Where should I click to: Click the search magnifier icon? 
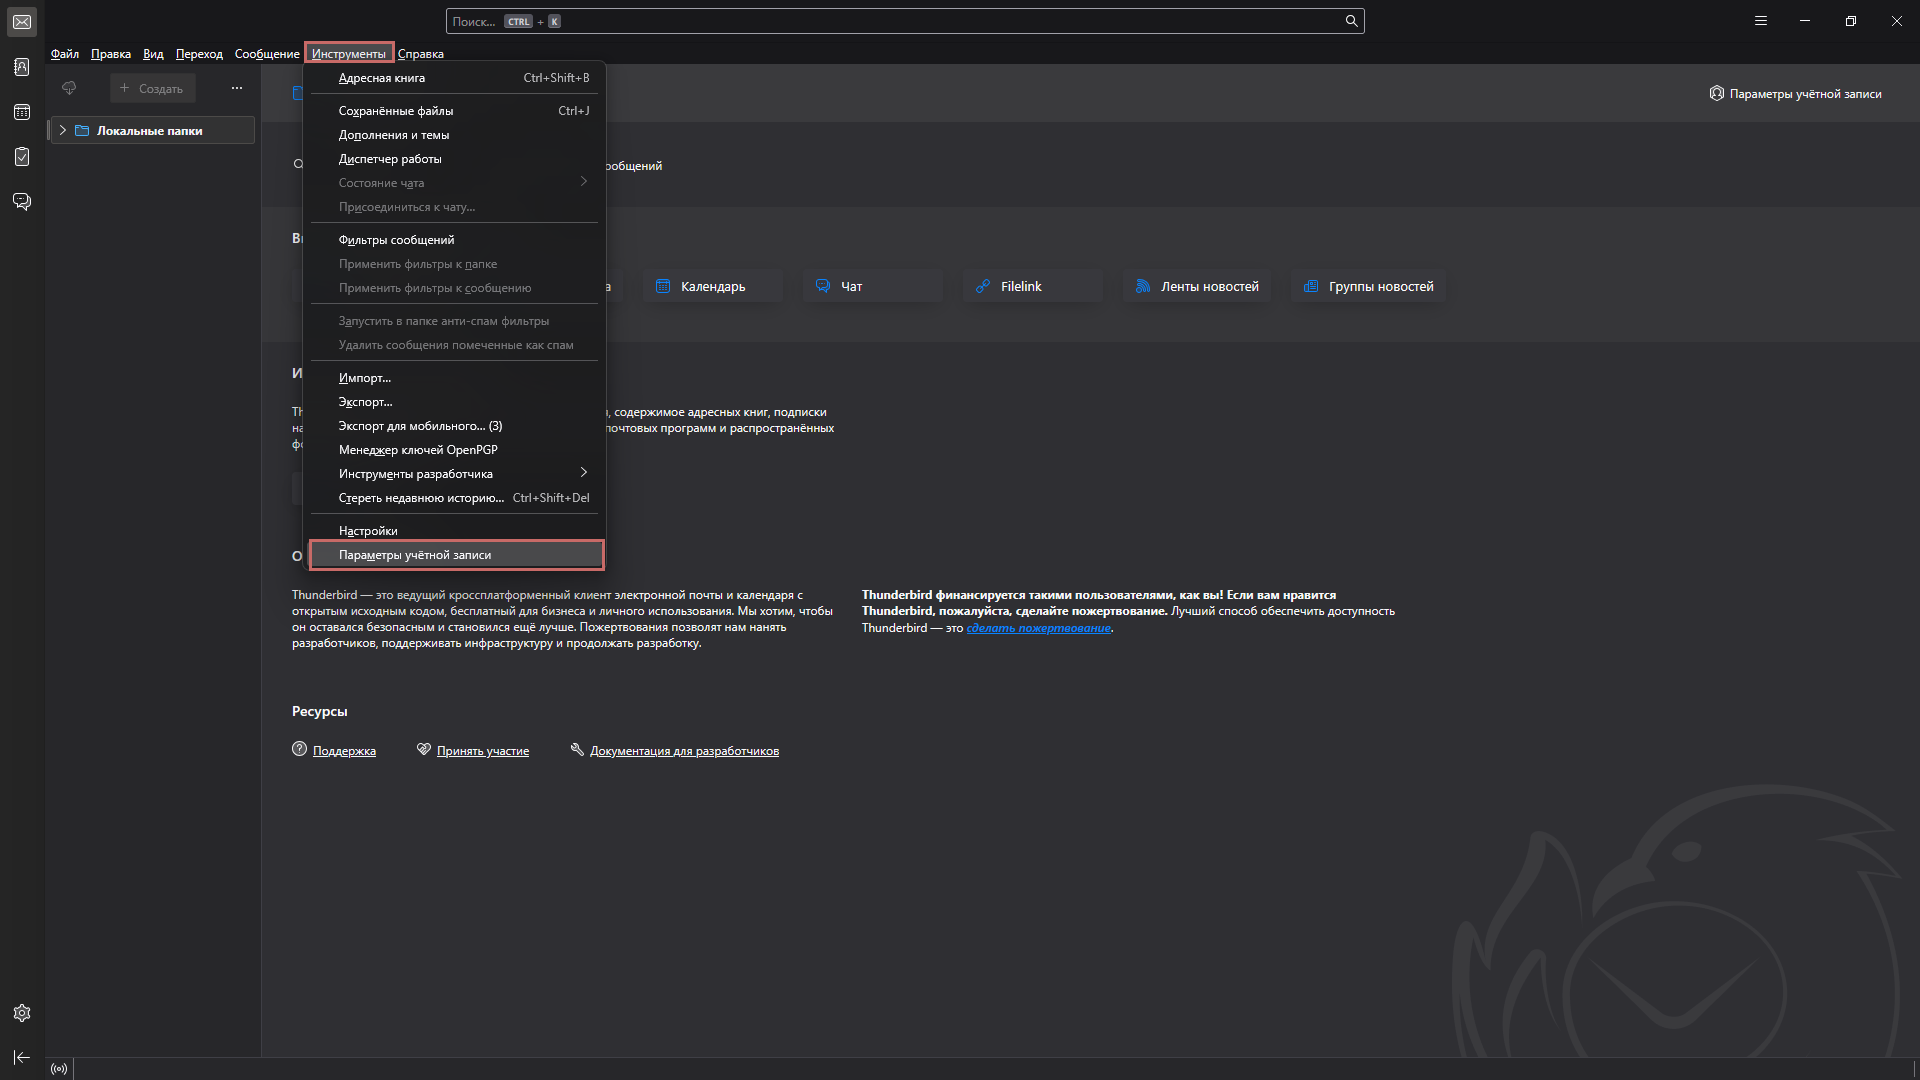pos(1351,21)
